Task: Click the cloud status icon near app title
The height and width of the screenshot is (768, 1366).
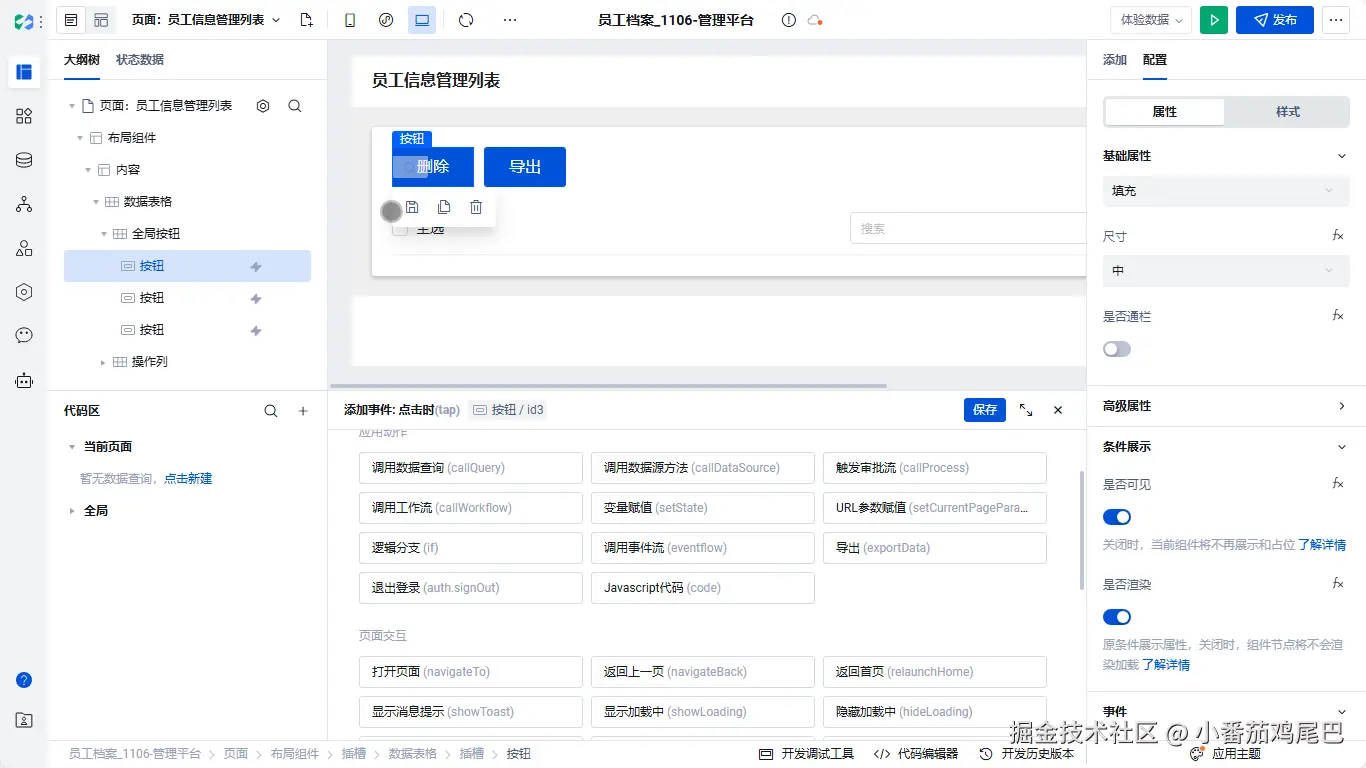Action: [815, 20]
